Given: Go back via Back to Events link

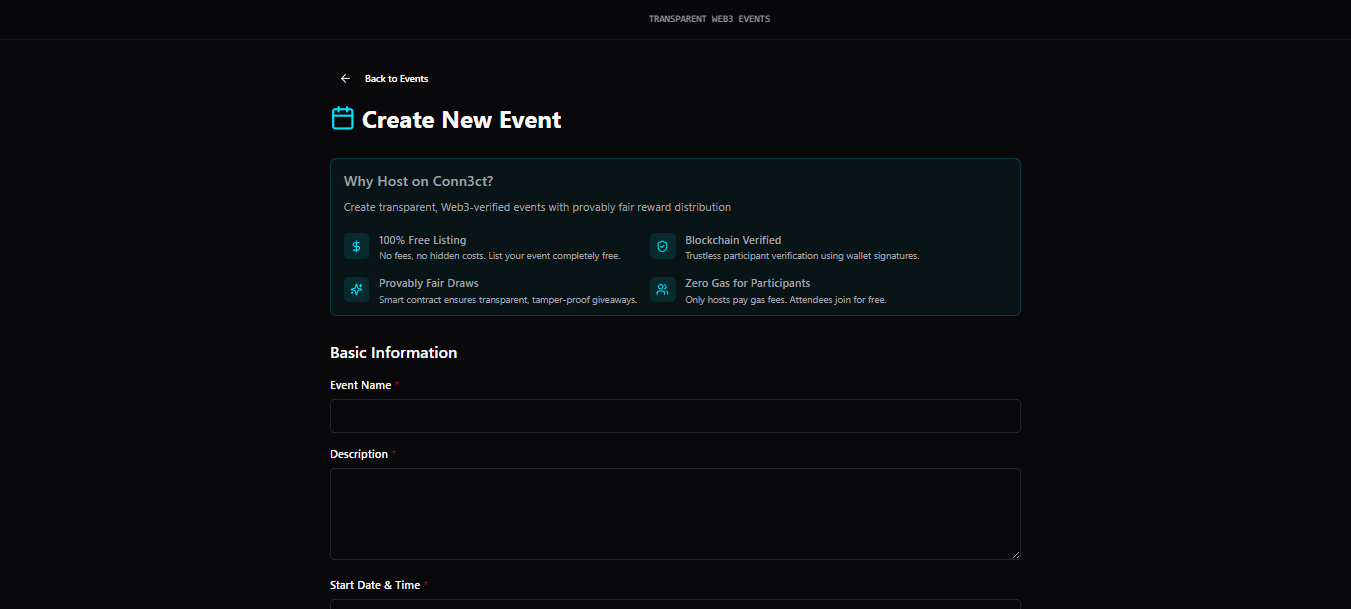Looking at the screenshot, I should pyautogui.click(x=384, y=78).
